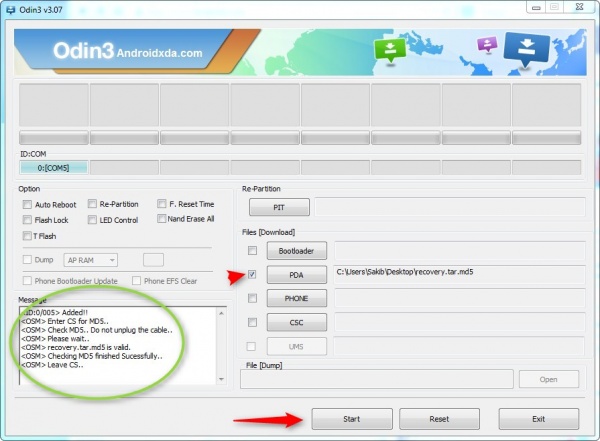Enable the Re-Partition option checkbox
Image resolution: width=600 pixels, height=441 pixels.
(92, 204)
